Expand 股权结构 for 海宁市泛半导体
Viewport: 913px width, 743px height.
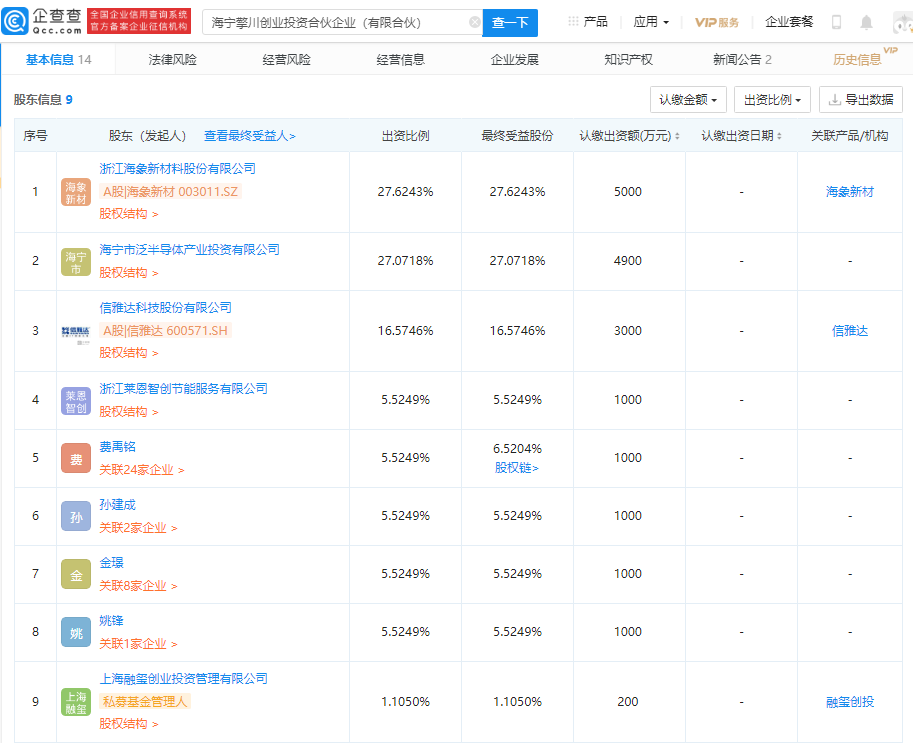point(129,273)
